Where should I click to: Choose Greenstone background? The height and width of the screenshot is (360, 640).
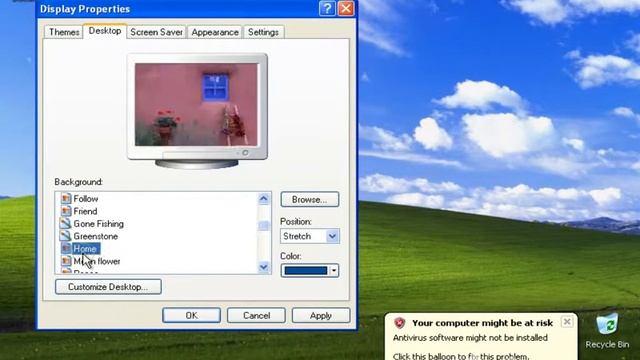(x=96, y=236)
